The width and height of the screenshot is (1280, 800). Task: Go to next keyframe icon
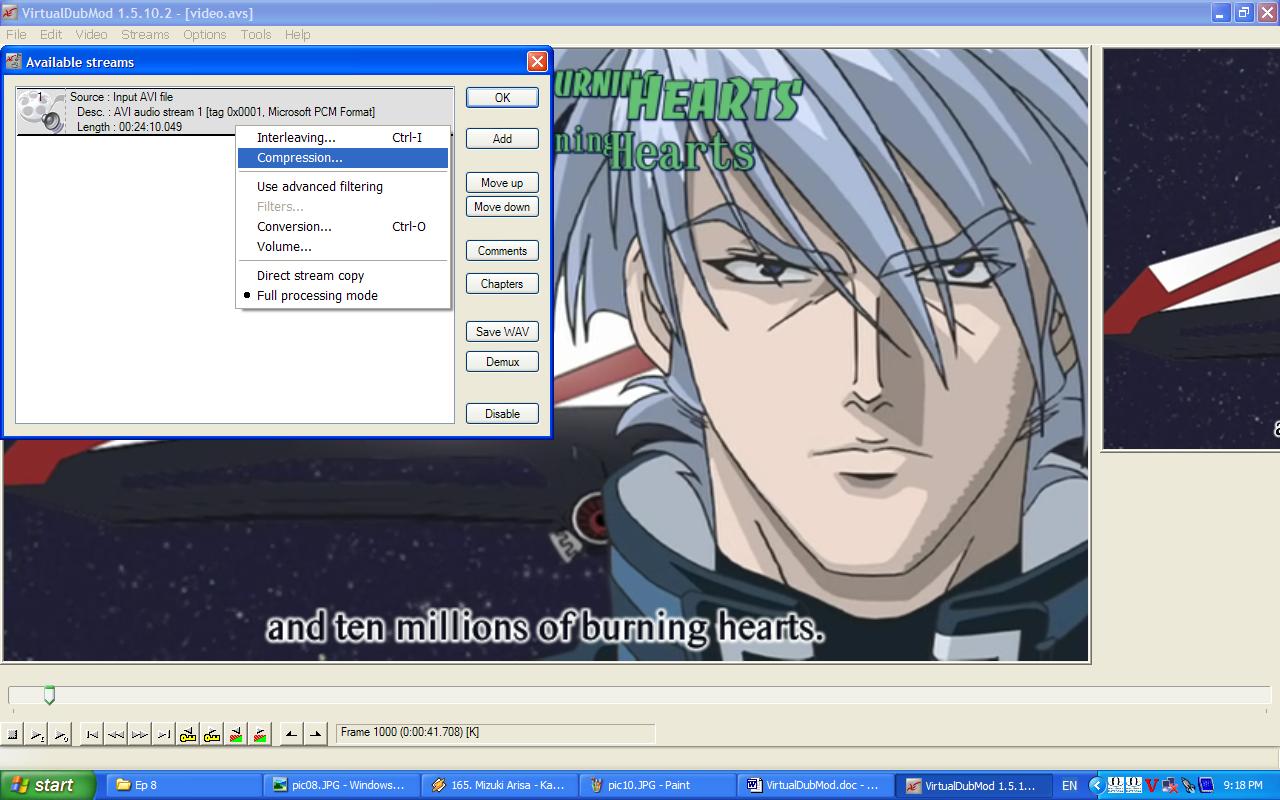[212, 735]
